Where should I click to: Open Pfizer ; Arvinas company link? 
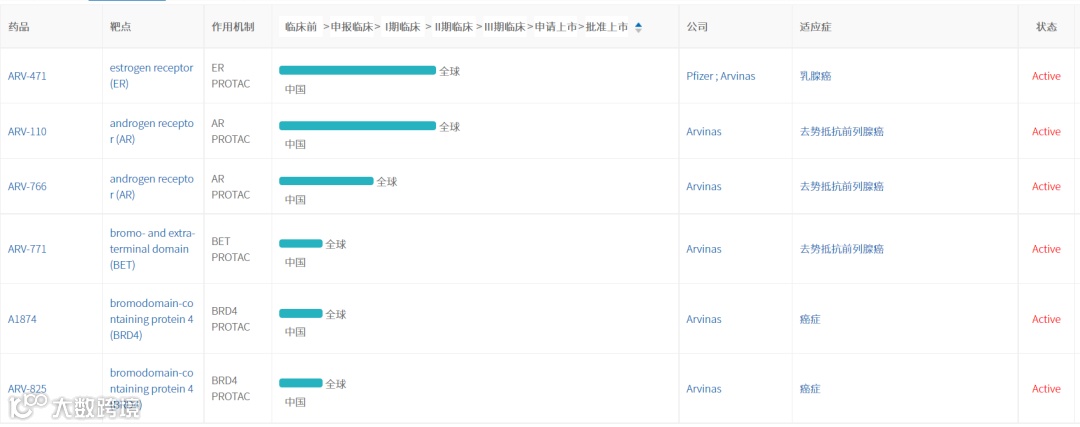[720, 76]
